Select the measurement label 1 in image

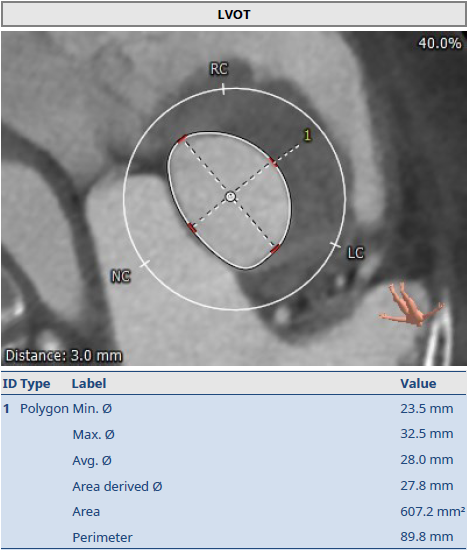tap(307, 135)
